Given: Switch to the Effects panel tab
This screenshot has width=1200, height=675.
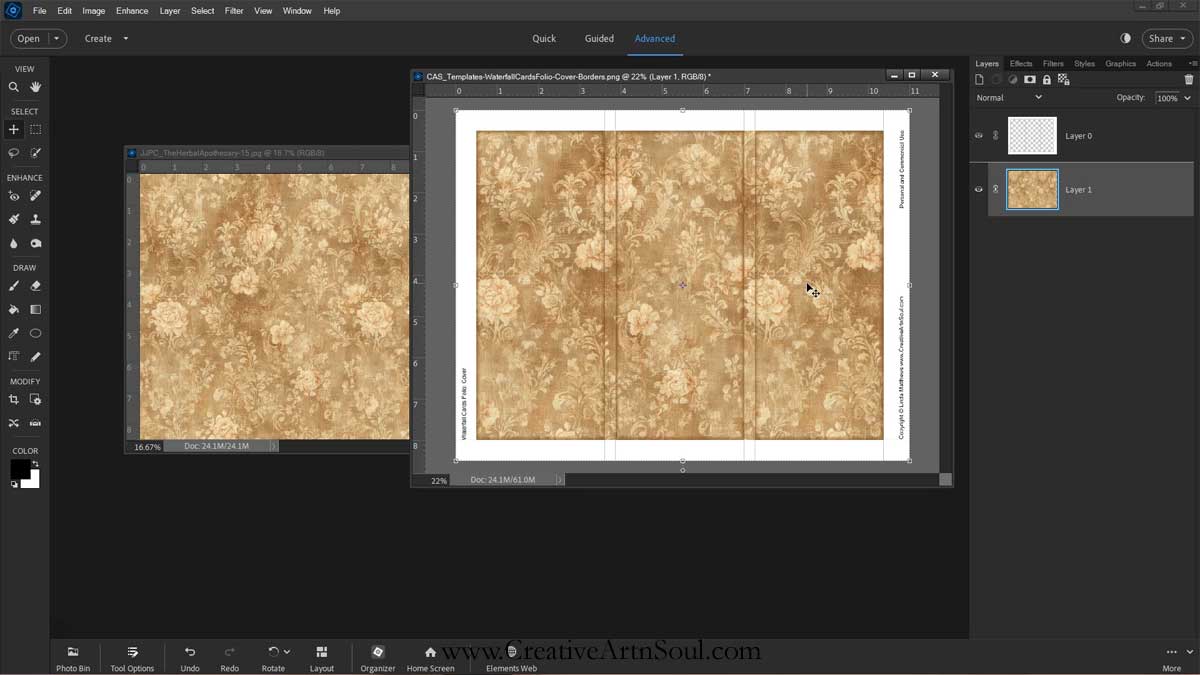Looking at the screenshot, I should click(x=1021, y=63).
